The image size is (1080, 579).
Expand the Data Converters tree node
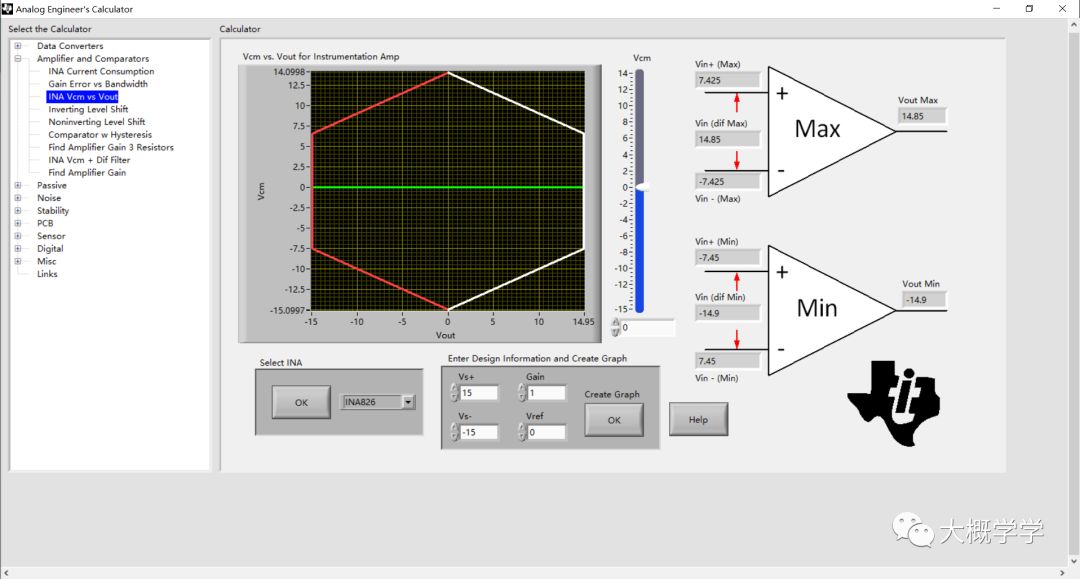pyautogui.click(x=18, y=46)
